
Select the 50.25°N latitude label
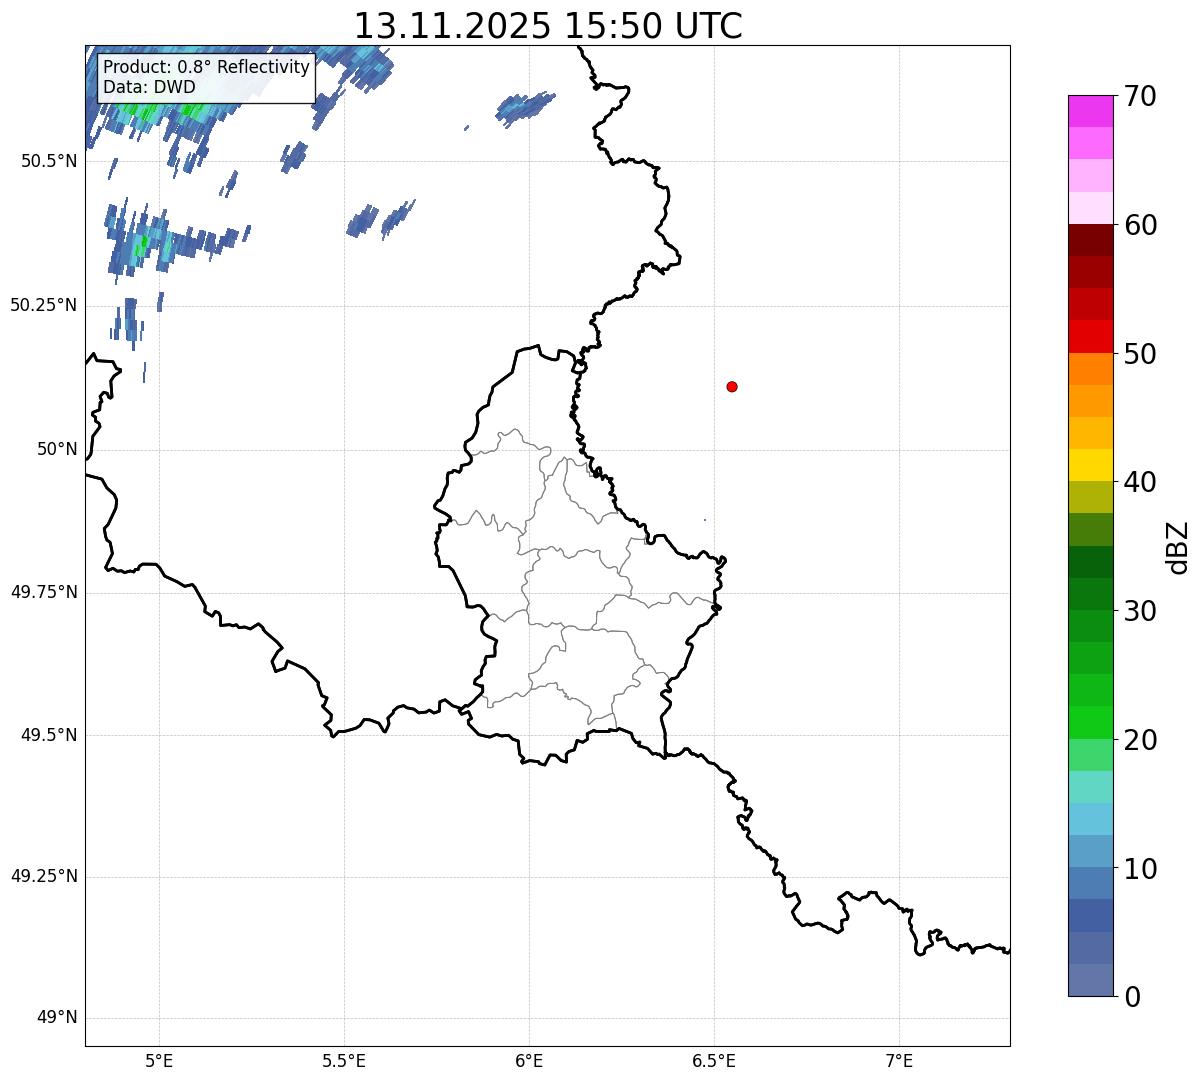tap(44, 305)
